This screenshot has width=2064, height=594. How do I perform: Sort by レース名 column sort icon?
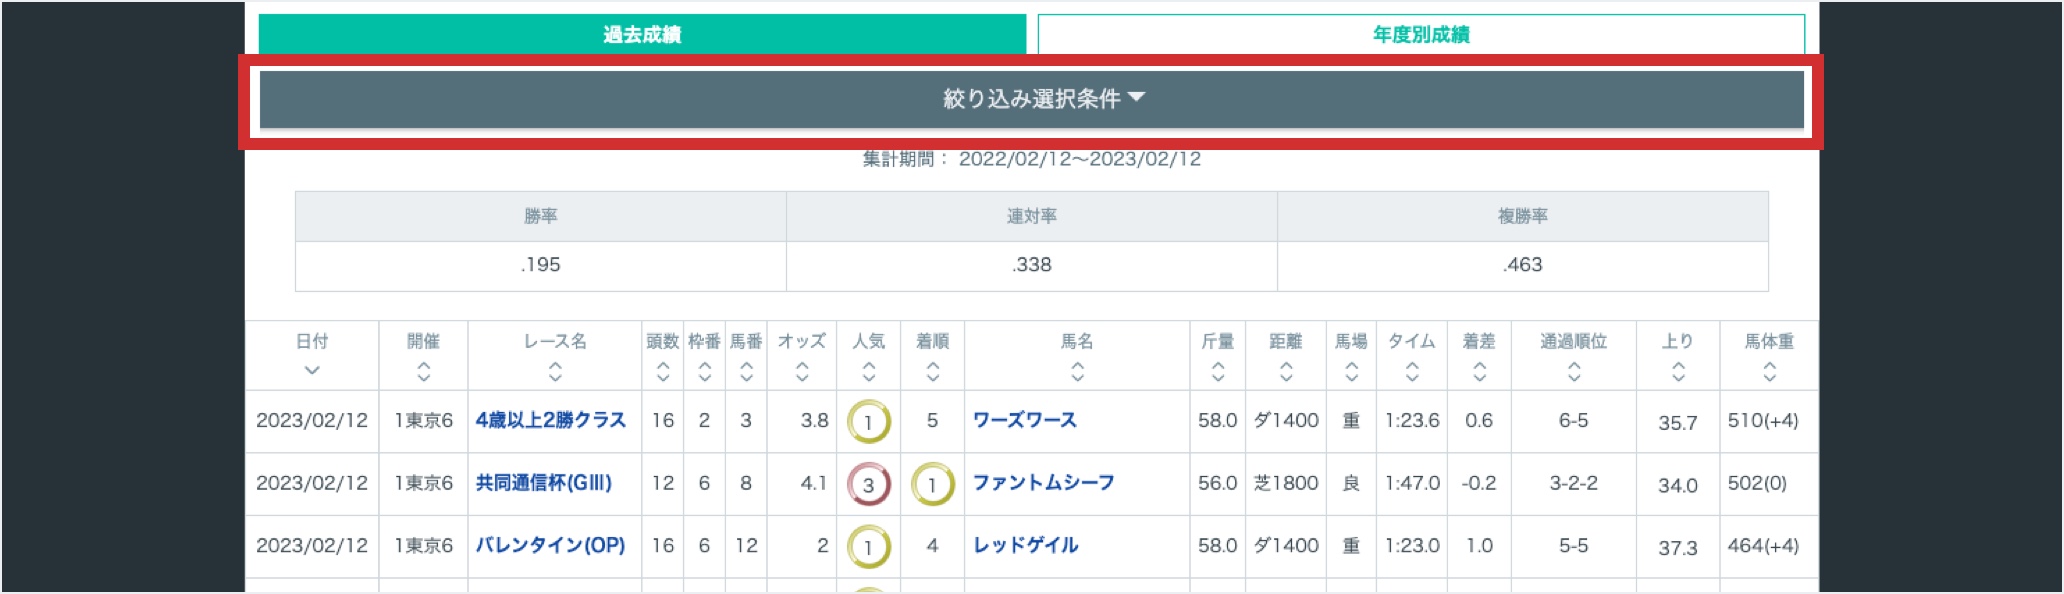point(555,373)
